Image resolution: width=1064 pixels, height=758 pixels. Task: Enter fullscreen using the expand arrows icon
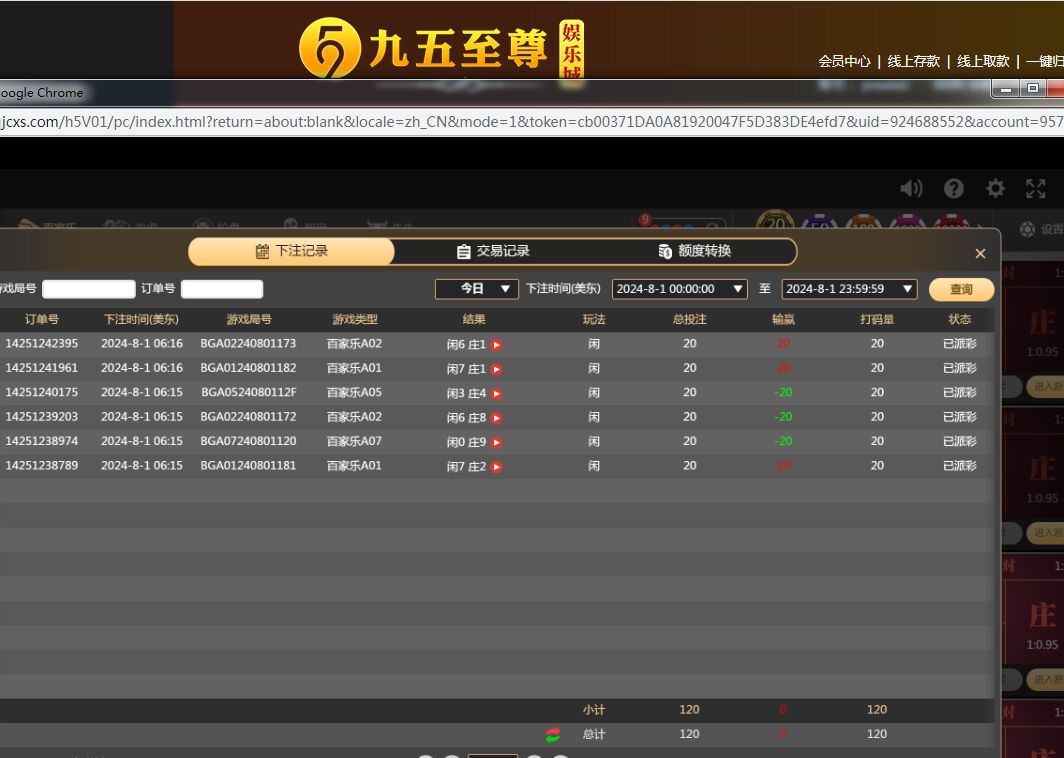[1036, 189]
